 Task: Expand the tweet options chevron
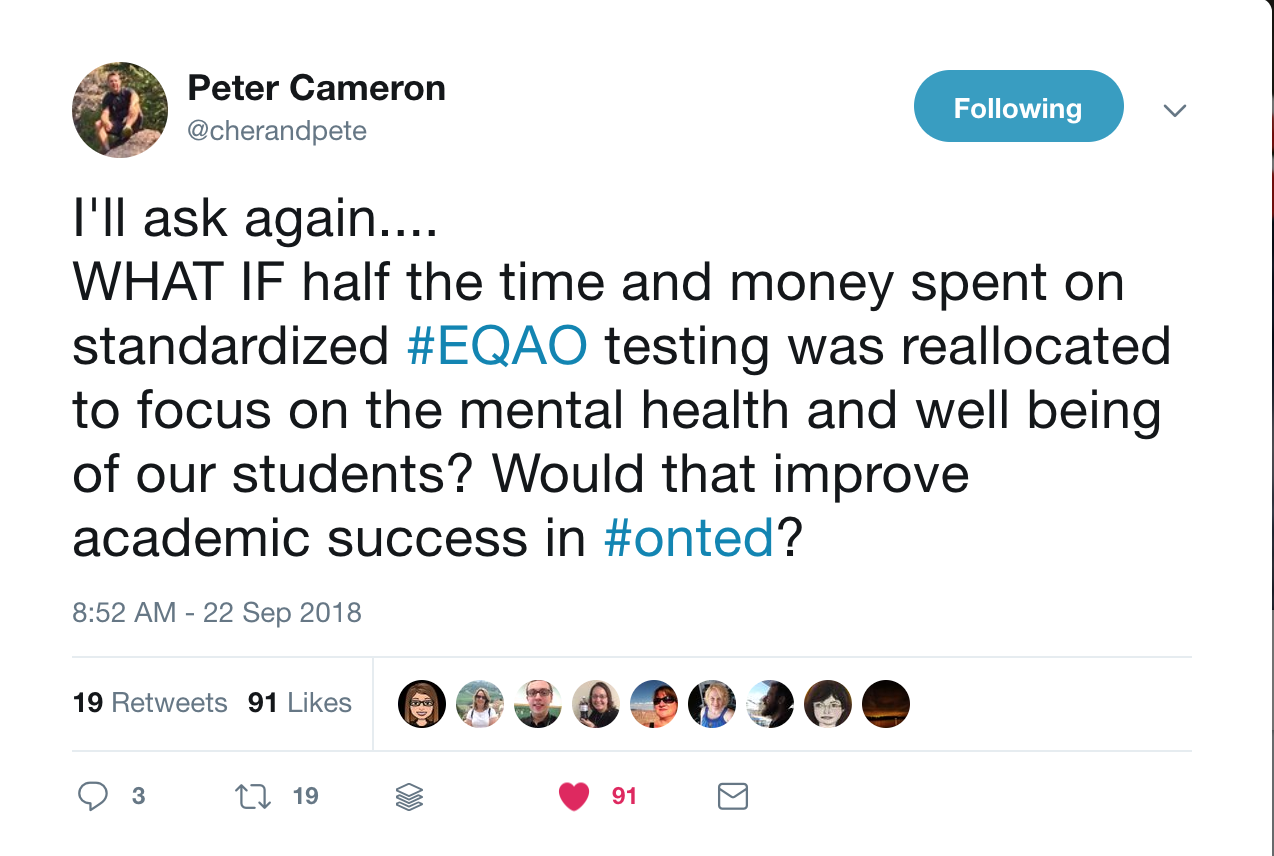1176,110
